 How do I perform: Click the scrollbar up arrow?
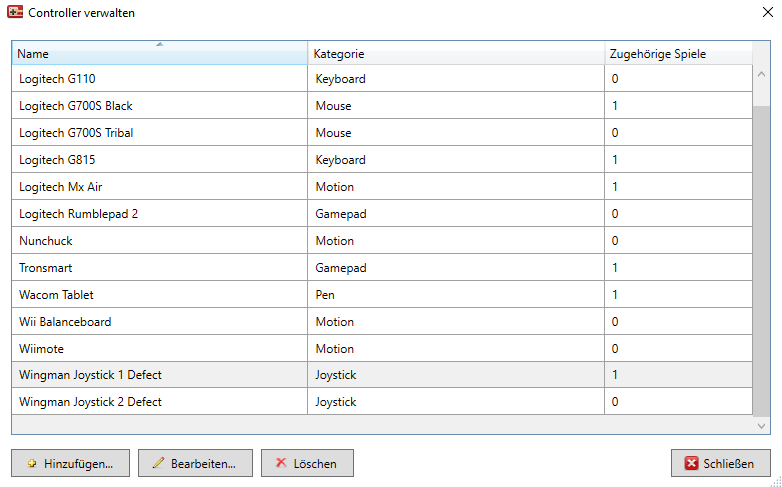[x=761, y=74]
